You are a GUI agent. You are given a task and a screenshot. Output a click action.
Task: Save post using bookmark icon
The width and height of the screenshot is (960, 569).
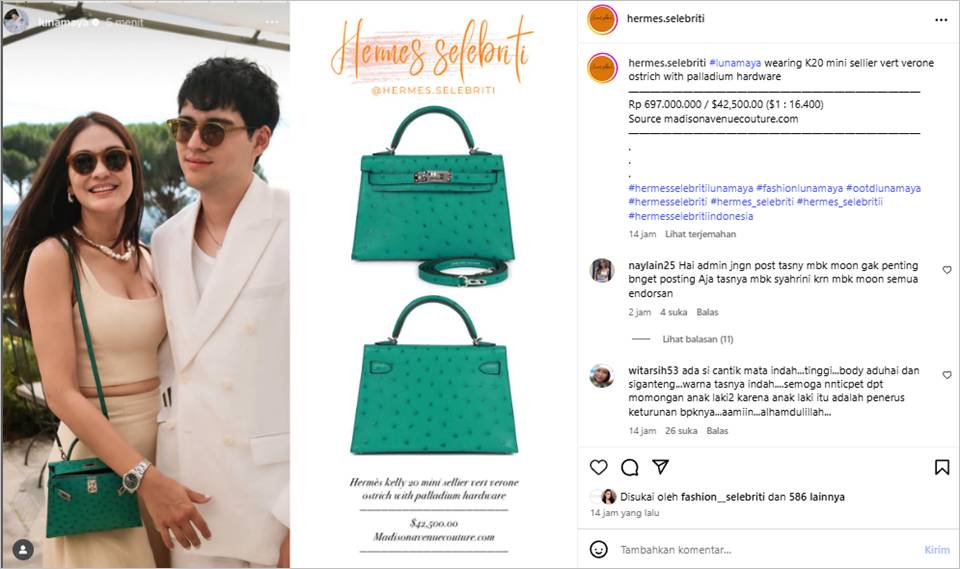pos(942,467)
